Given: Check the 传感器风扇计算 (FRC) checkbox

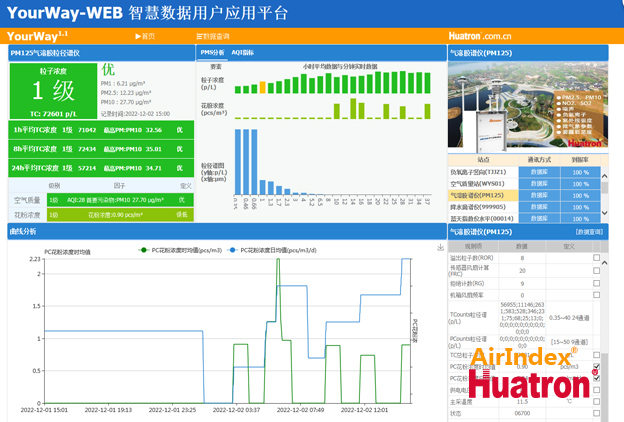Looking at the screenshot, I should click(597, 270).
